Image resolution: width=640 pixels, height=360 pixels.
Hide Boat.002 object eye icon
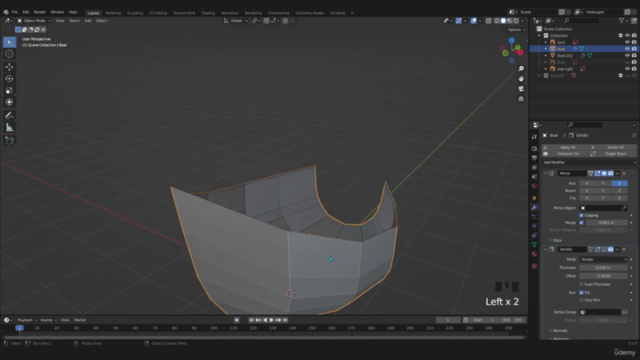pos(627,56)
